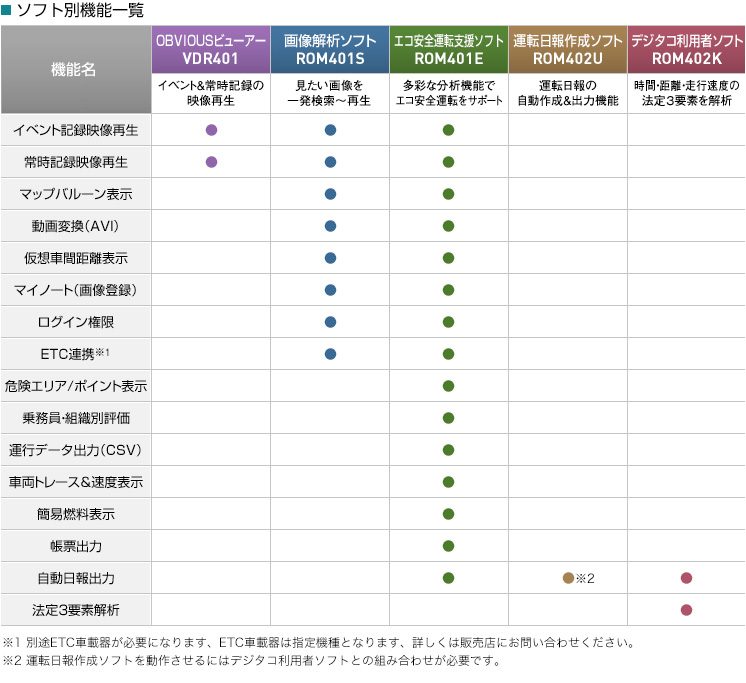746x683 pixels.
Task: Click the 仮想車間距離表示 row label
Action: tap(76, 258)
